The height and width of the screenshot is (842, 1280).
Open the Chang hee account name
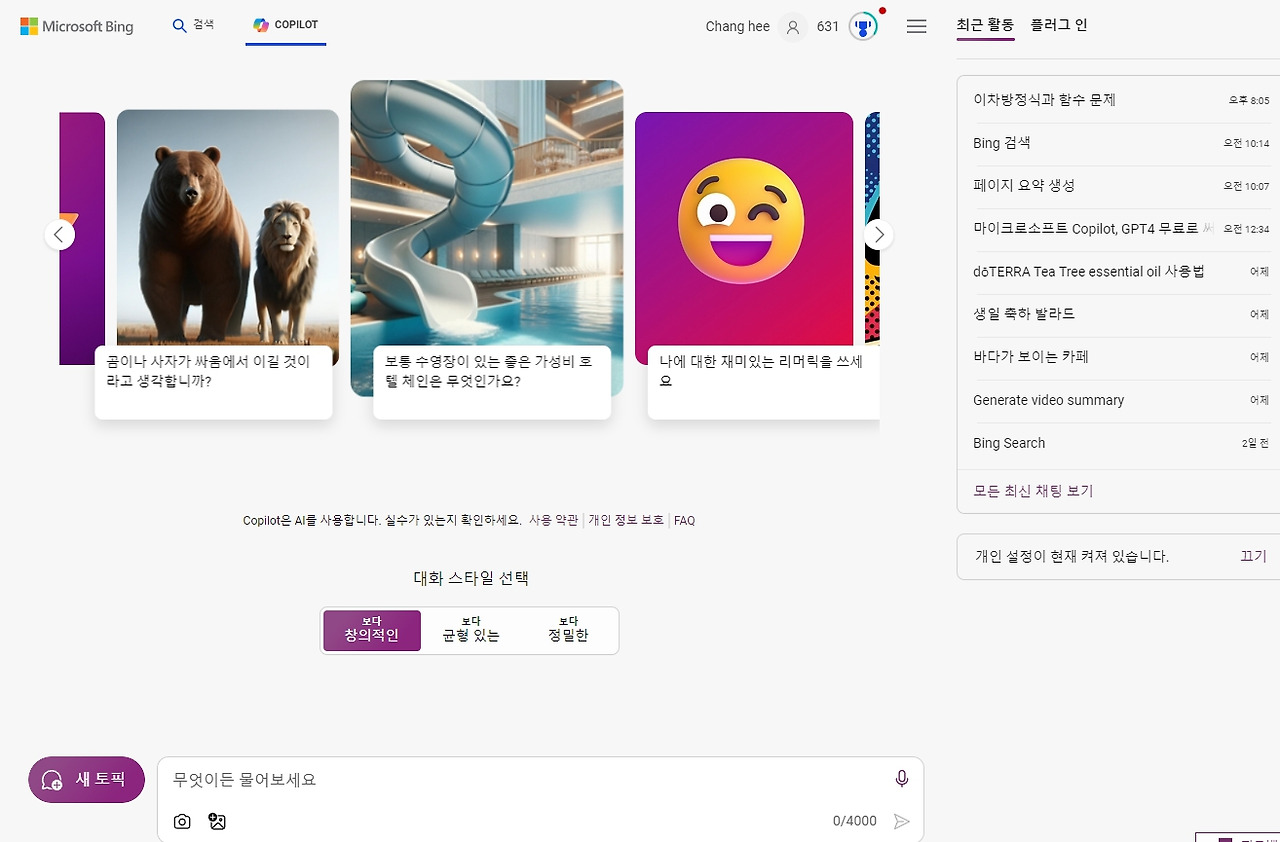click(x=737, y=26)
